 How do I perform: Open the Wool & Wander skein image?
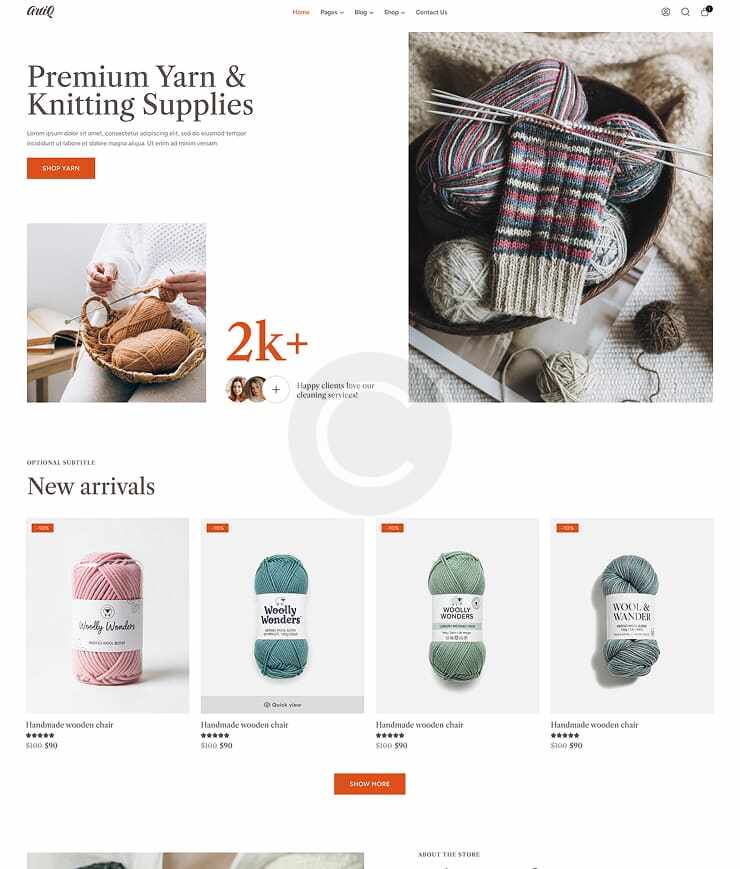coord(632,616)
